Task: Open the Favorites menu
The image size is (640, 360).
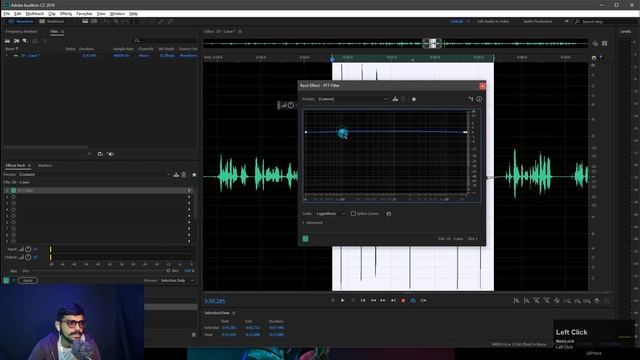Action: pyautogui.click(x=84, y=13)
